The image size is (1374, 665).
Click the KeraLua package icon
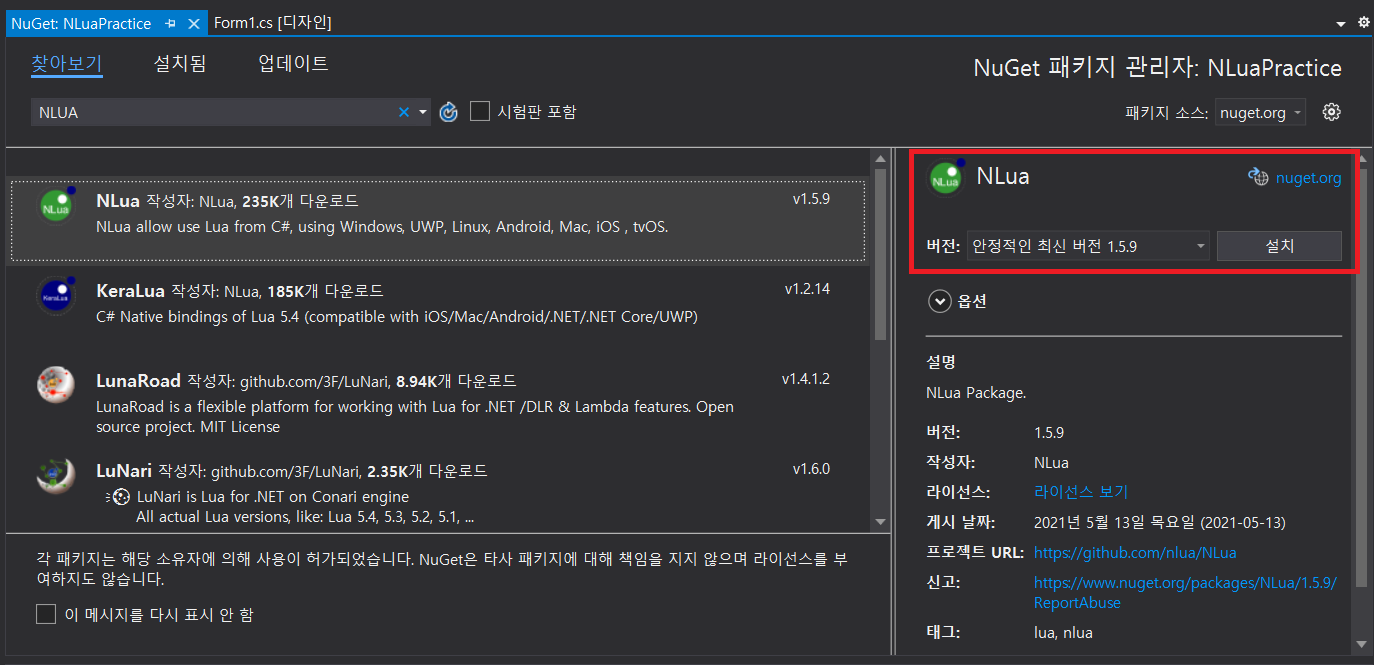coord(55,296)
